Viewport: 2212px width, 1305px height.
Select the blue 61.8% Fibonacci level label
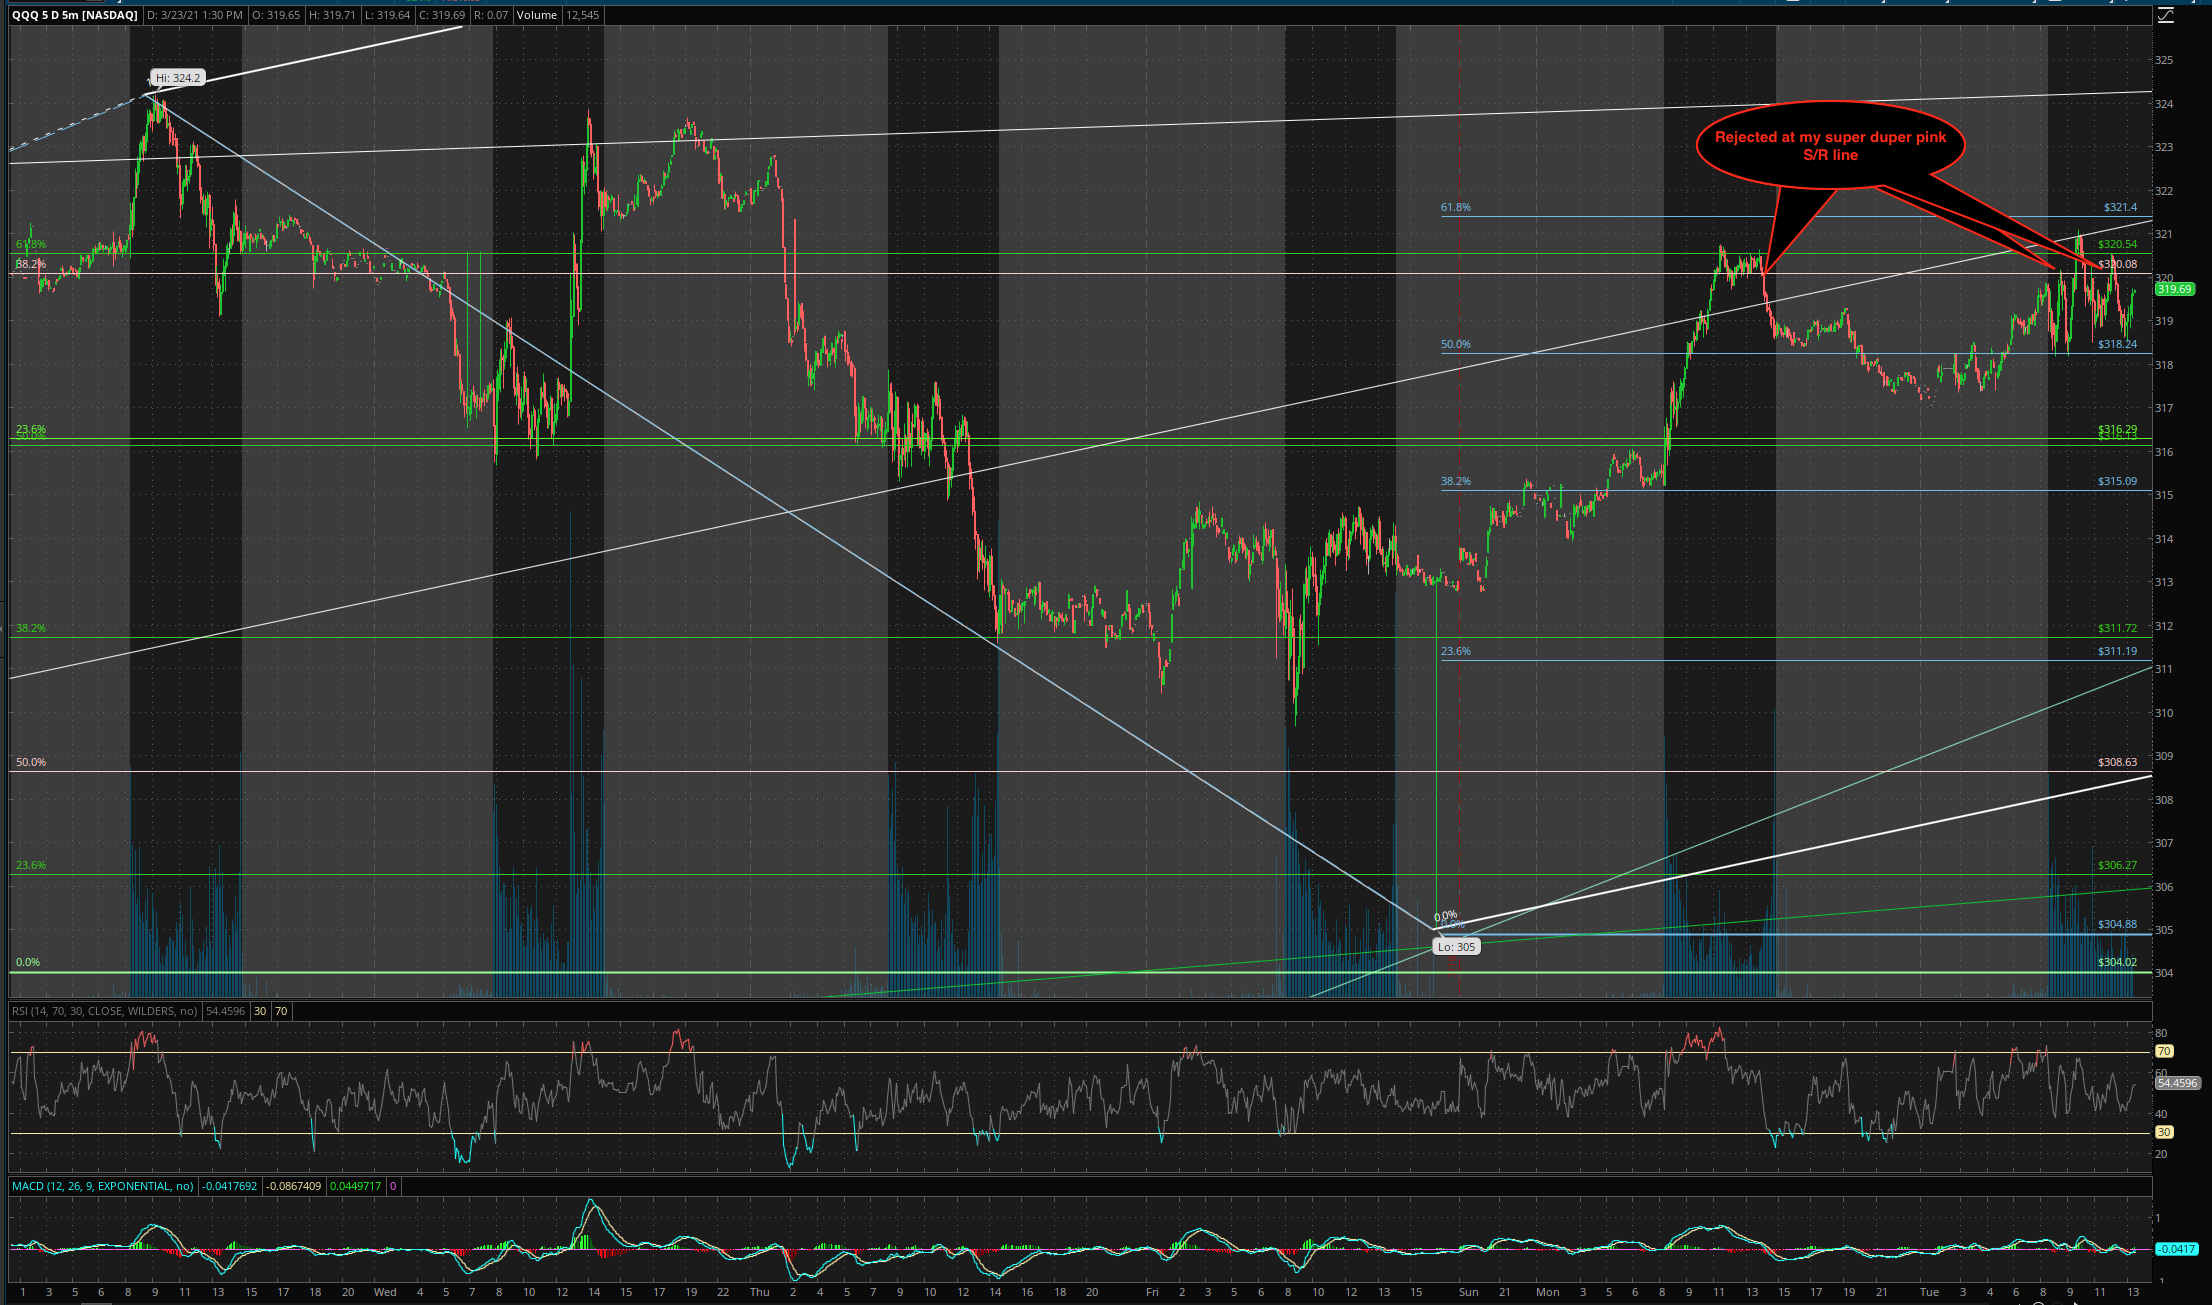[x=1455, y=208]
